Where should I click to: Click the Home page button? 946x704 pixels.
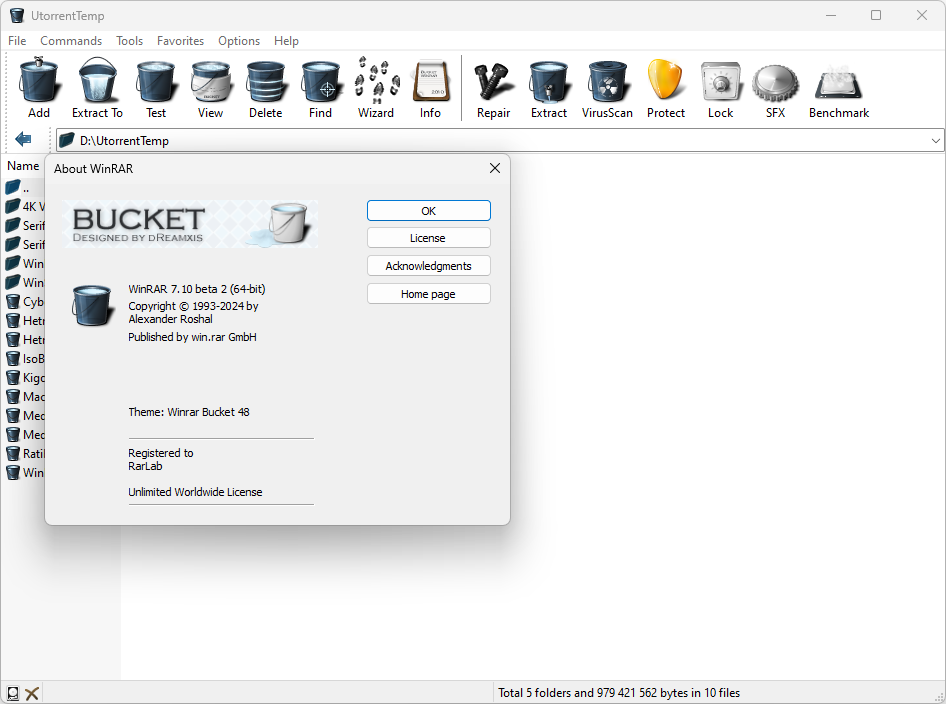click(428, 294)
